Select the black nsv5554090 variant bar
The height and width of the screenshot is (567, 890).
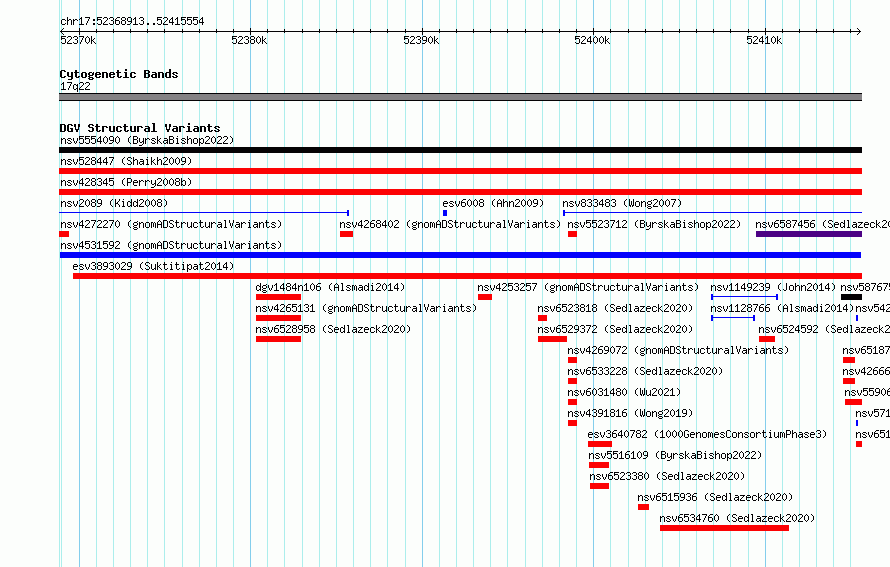[x=460, y=150]
